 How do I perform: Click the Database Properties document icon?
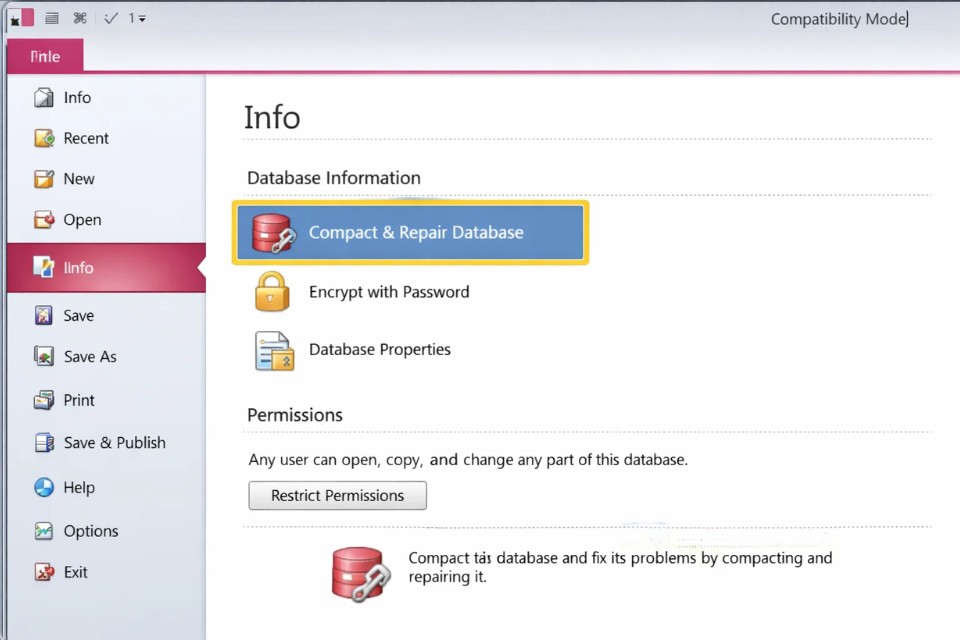(x=273, y=350)
